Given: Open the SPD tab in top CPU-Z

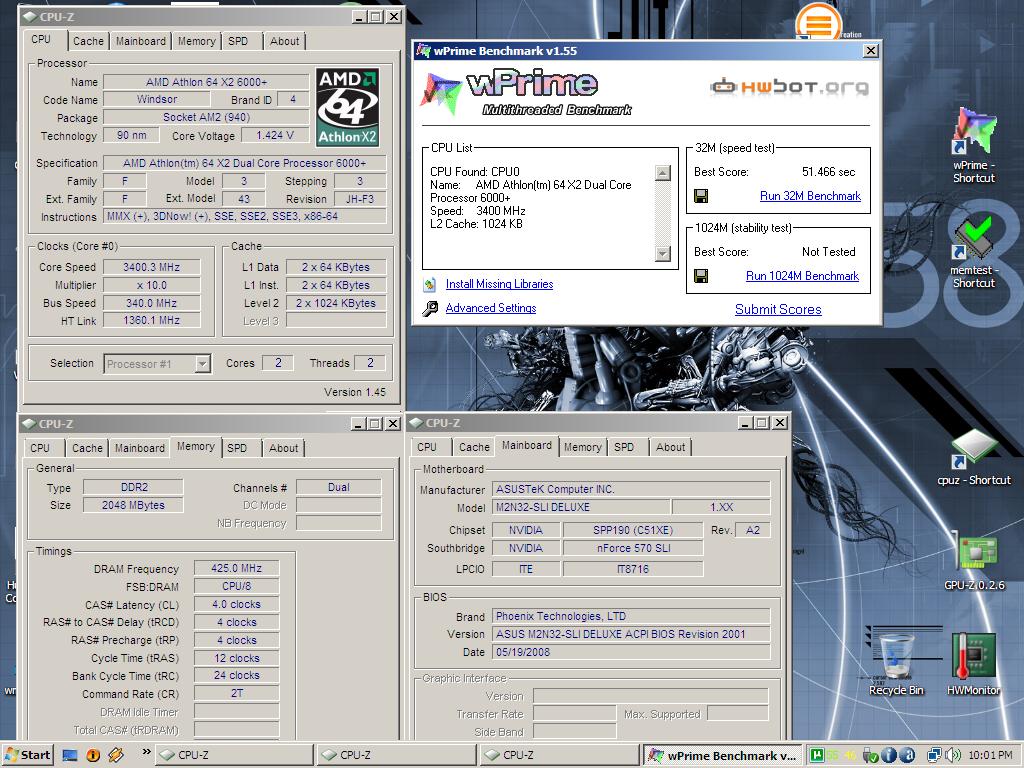Looking at the screenshot, I should point(238,41).
